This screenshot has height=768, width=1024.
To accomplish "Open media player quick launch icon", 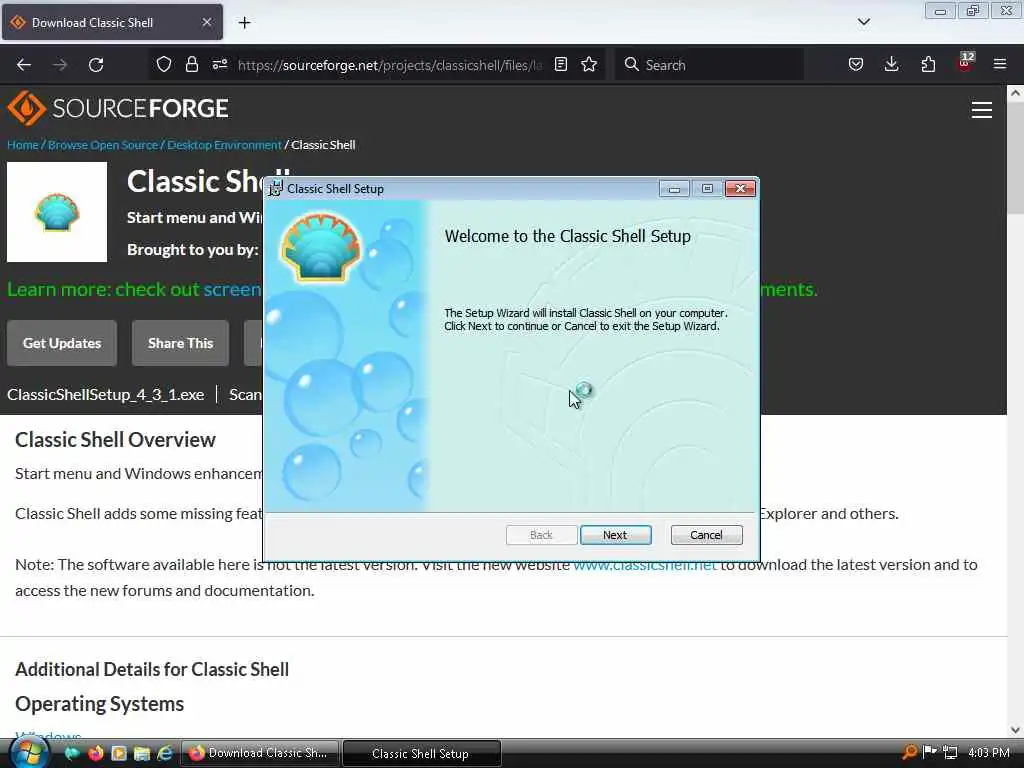I will [118, 753].
